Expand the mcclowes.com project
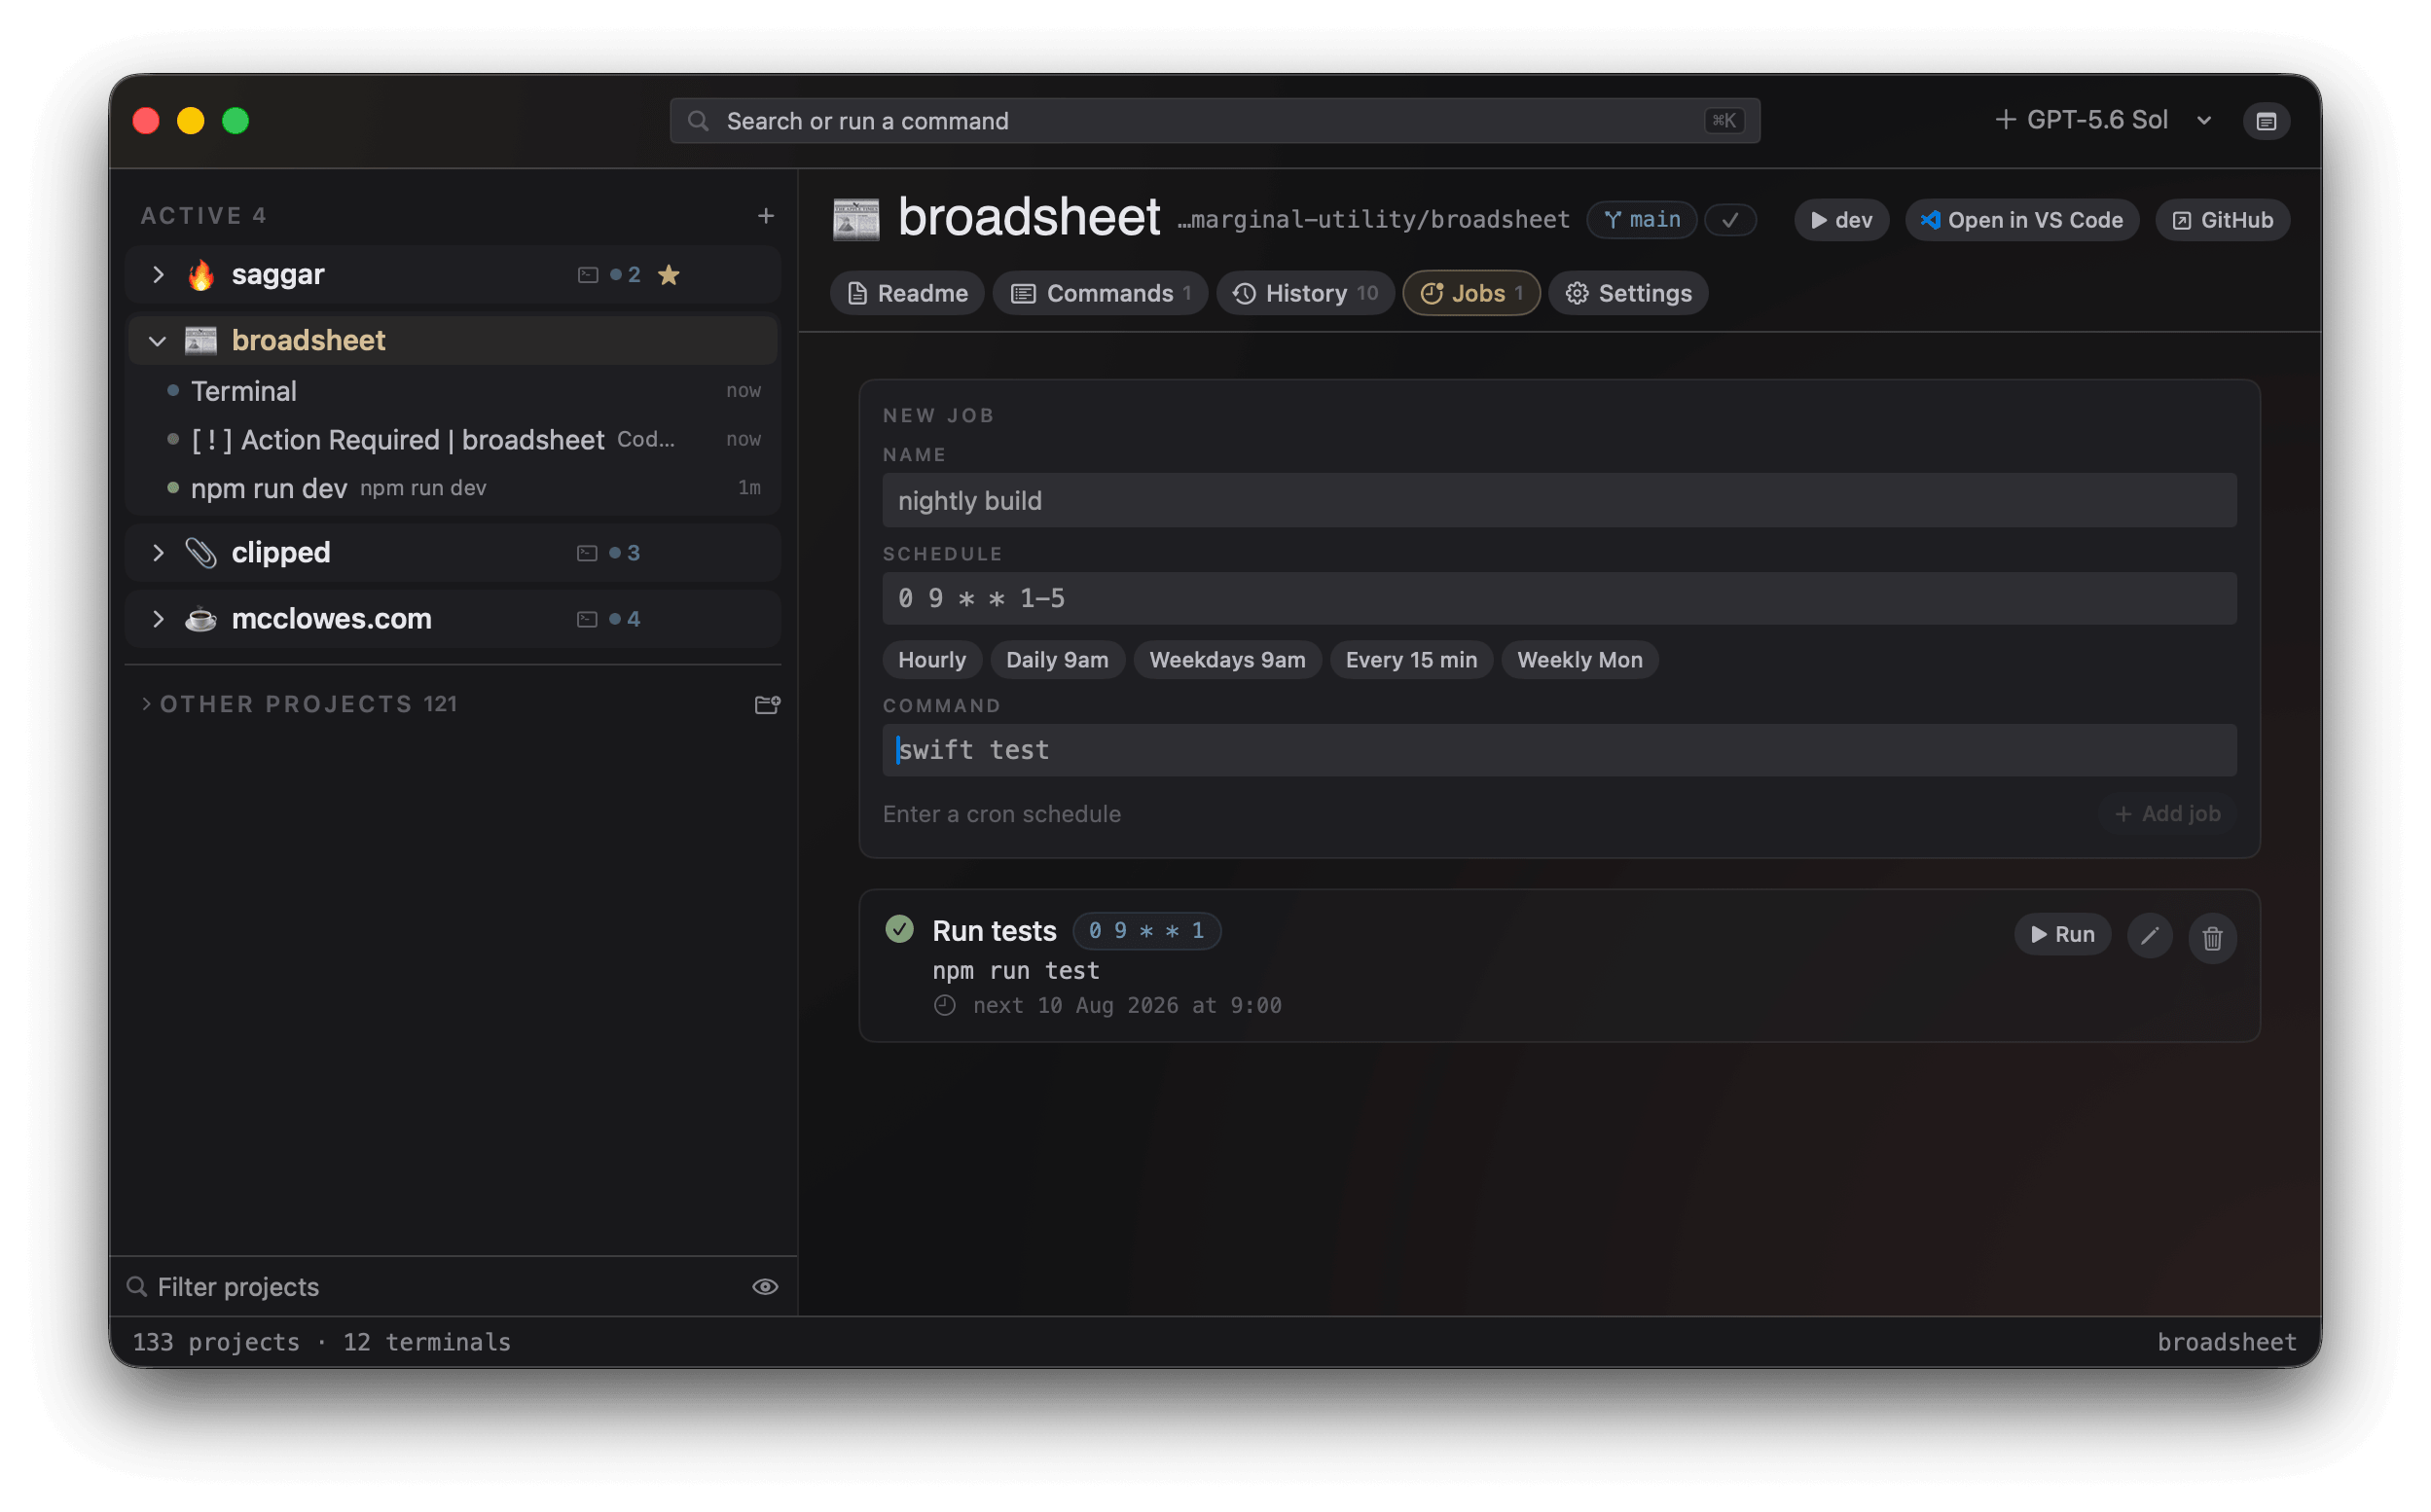 click(x=158, y=619)
